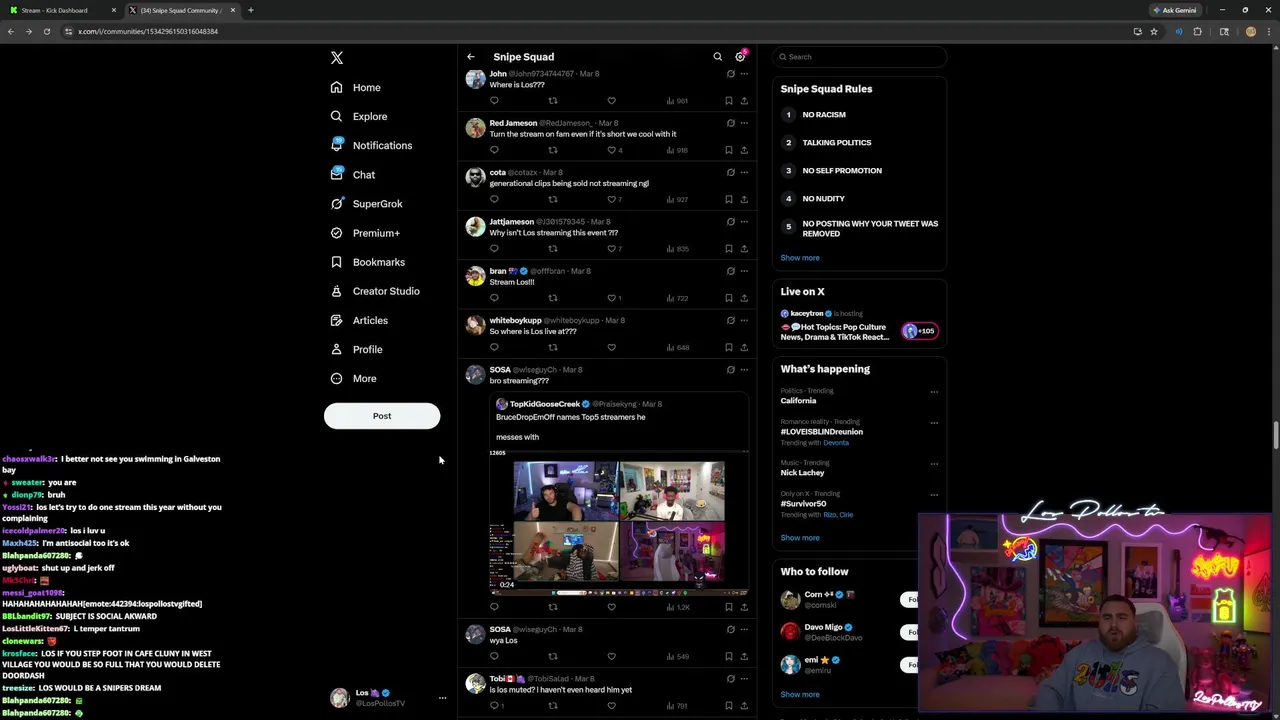Open Bookmarks in the sidebar

(368, 262)
